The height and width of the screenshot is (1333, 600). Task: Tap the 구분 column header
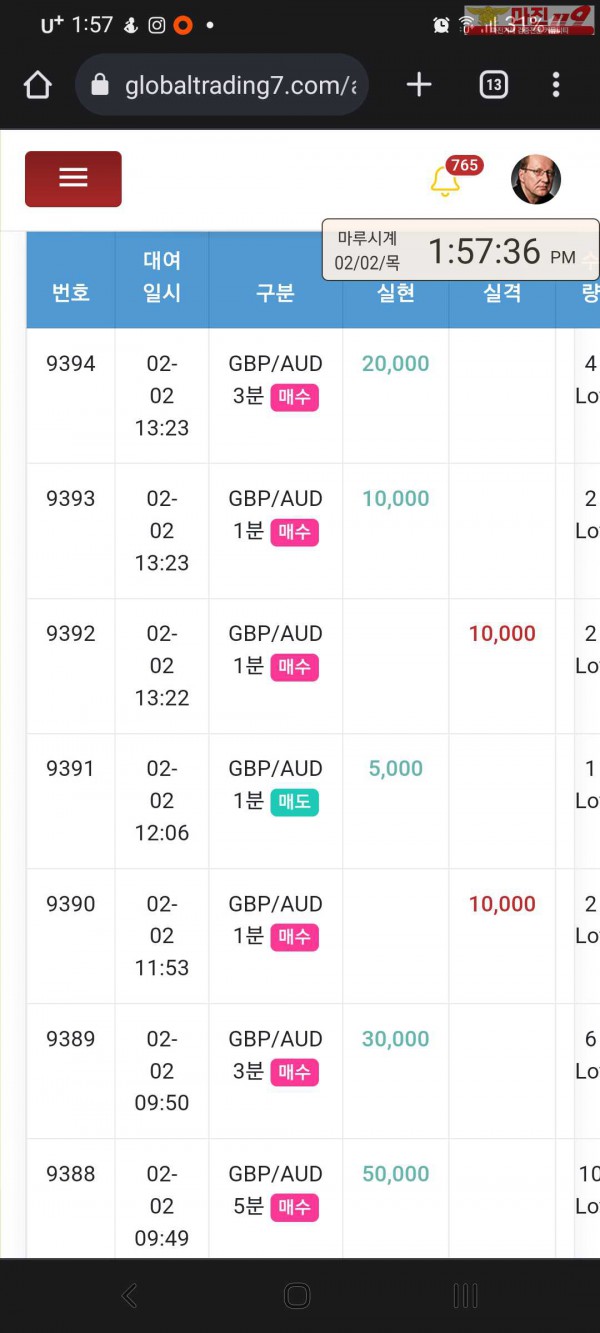click(275, 292)
